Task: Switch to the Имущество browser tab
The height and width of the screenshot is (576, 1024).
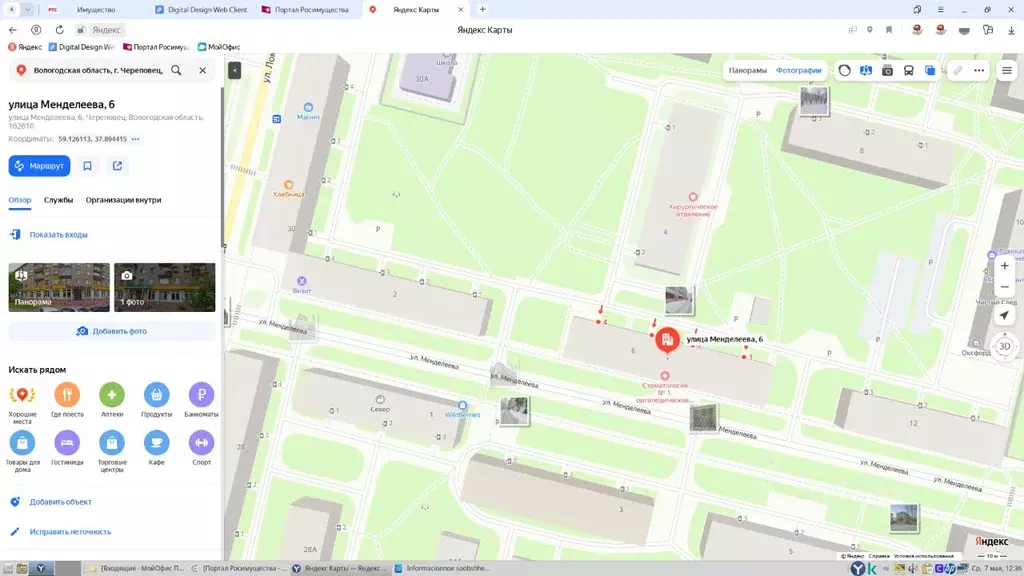Action: (x=95, y=10)
